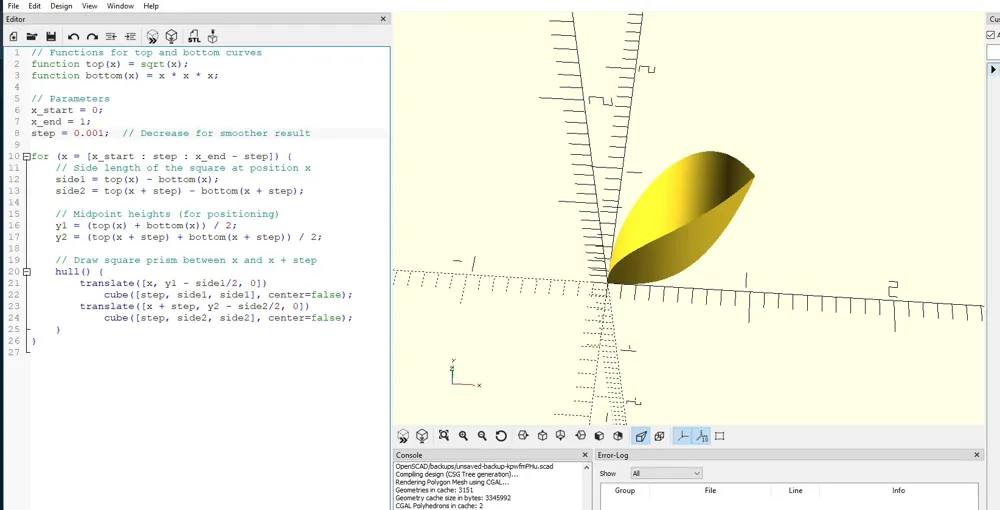Open the Edit menu

coord(34,6)
